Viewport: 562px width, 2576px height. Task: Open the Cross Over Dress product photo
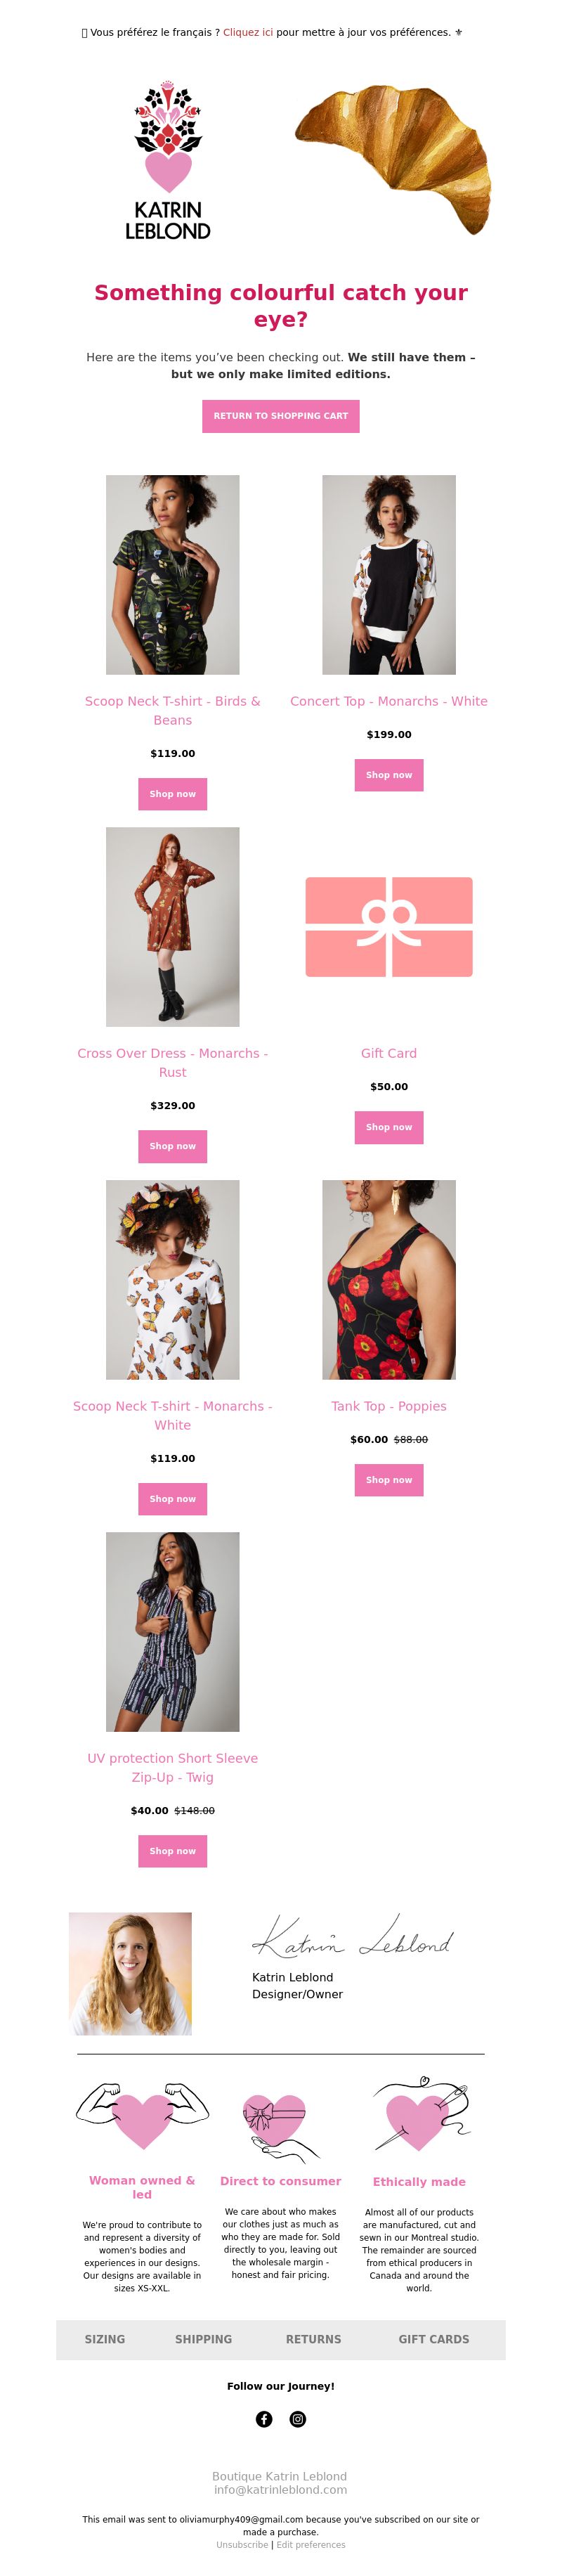[x=173, y=927]
